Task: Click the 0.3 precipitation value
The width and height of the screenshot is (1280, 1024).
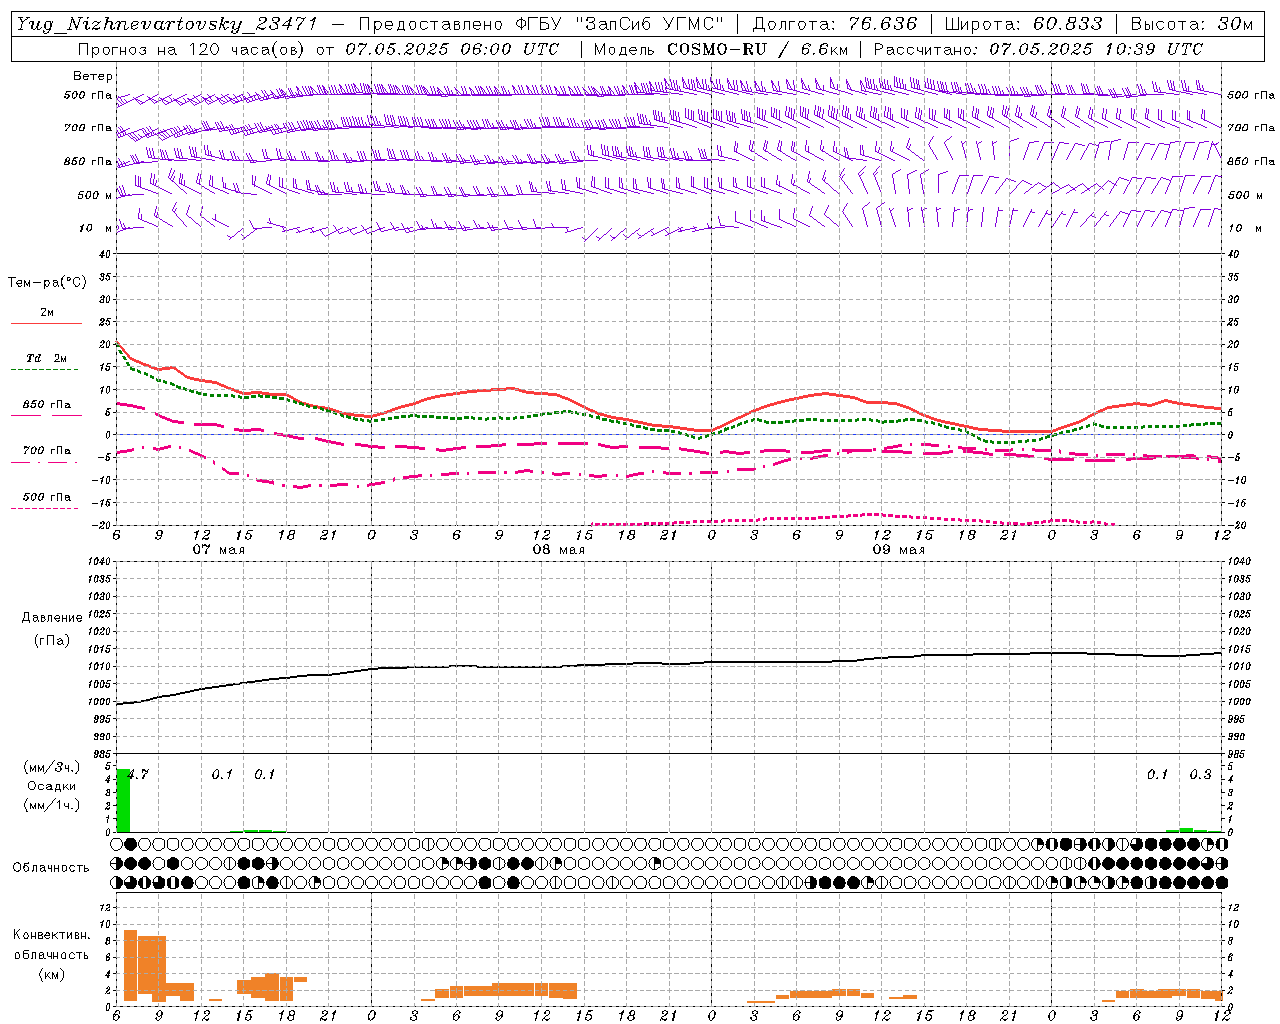Action: tap(1200, 774)
